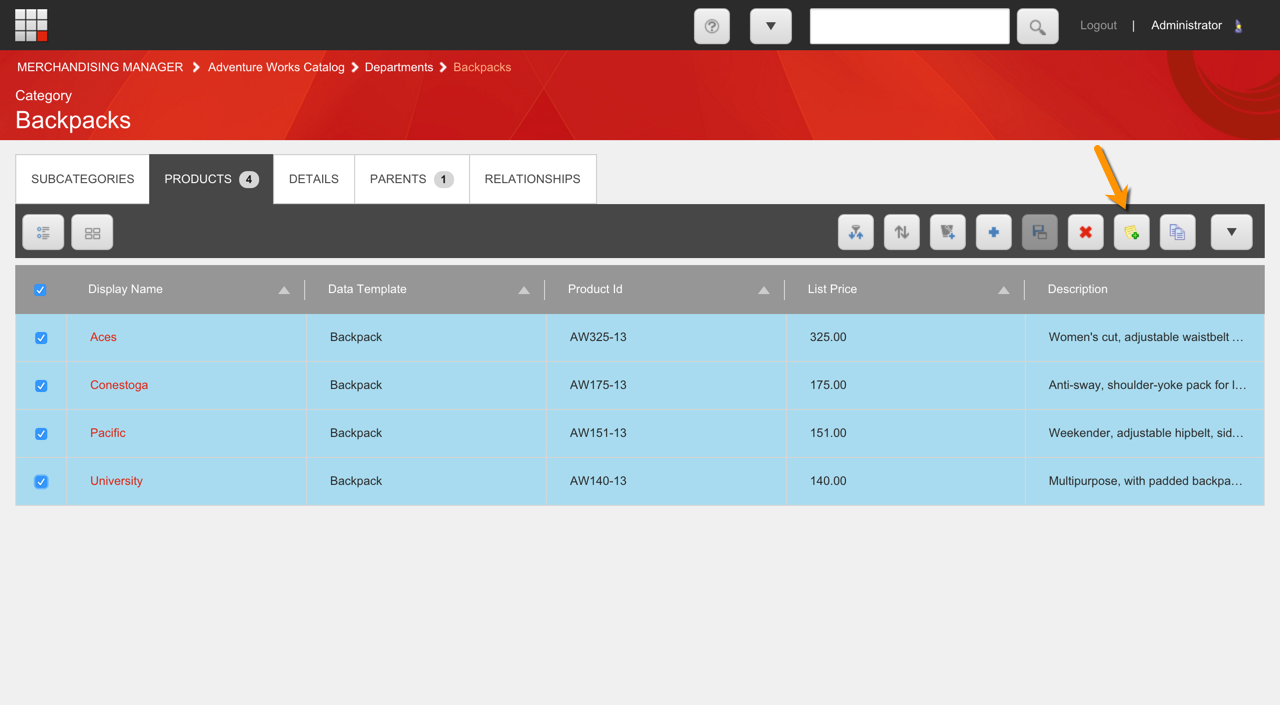Click the greyed-out save disk button
1280x705 pixels.
click(1040, 232)
